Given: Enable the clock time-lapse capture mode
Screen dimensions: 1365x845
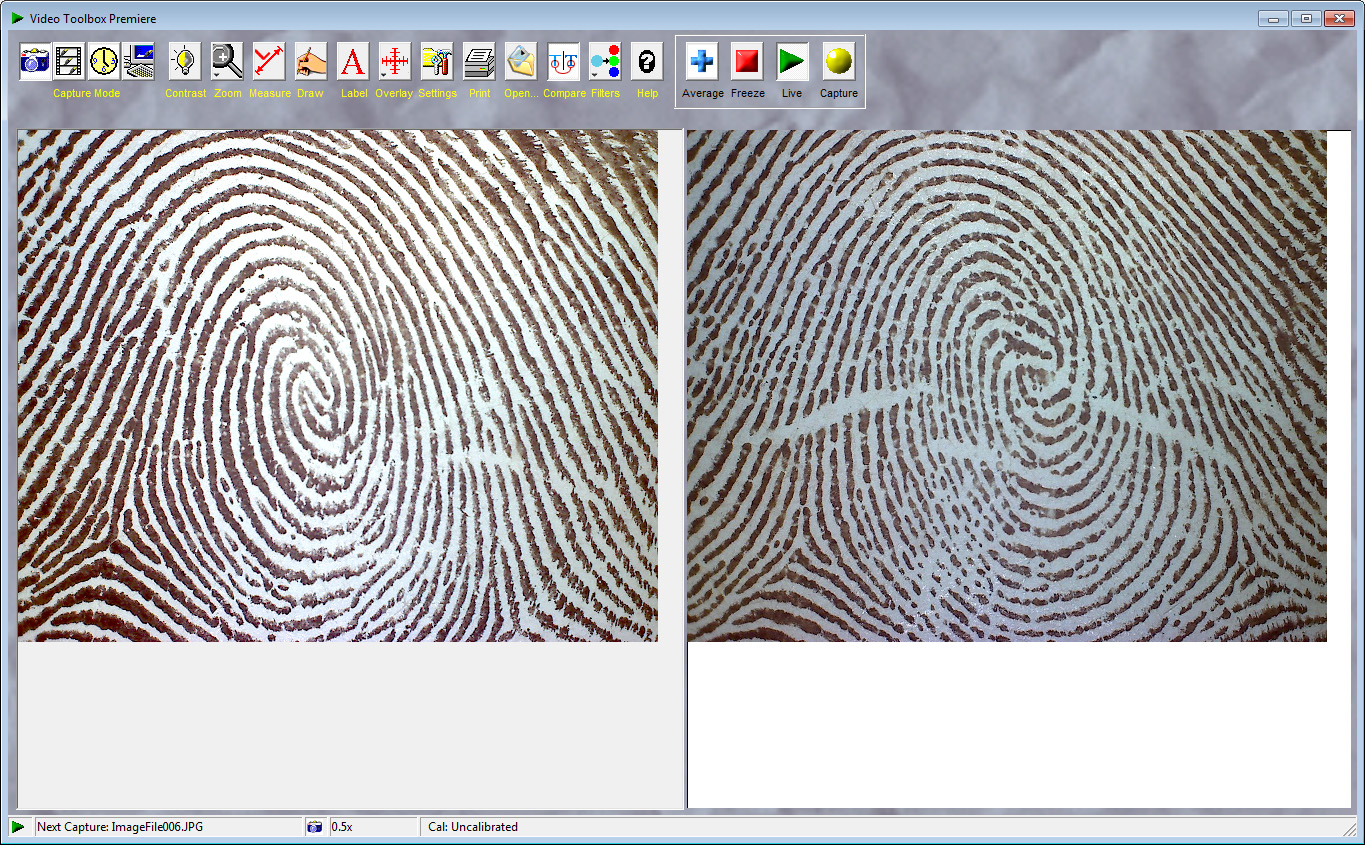Looking at the screenshot, I should click(x=104, y=62).
